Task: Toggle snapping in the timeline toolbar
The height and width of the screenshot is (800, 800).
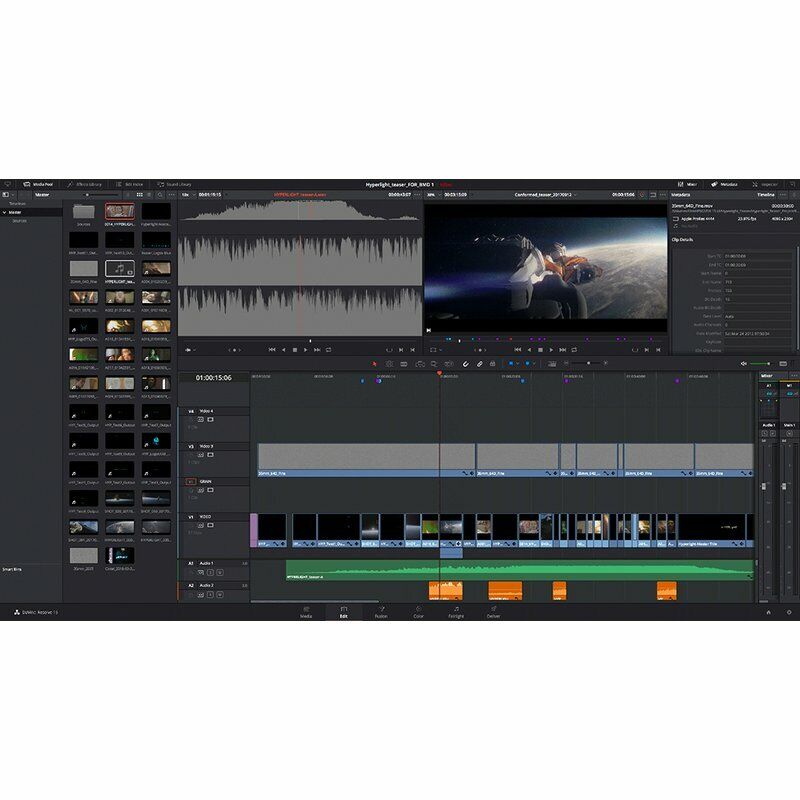Action: (x=466, y=365)
